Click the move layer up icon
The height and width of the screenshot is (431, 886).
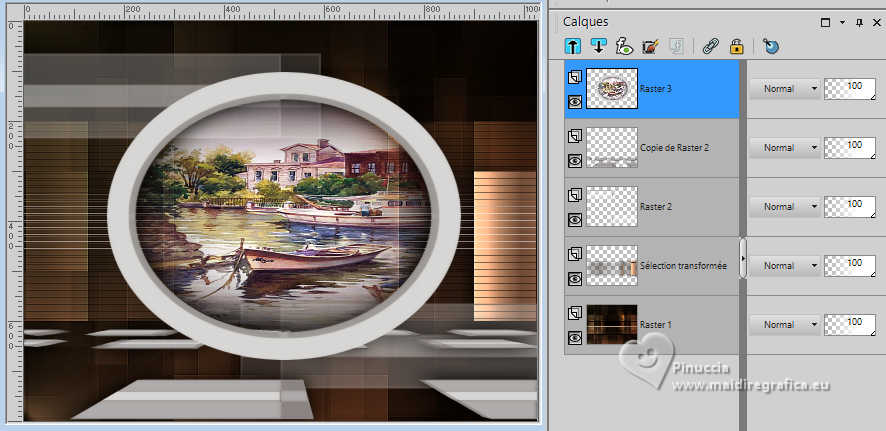coord(573,46)
